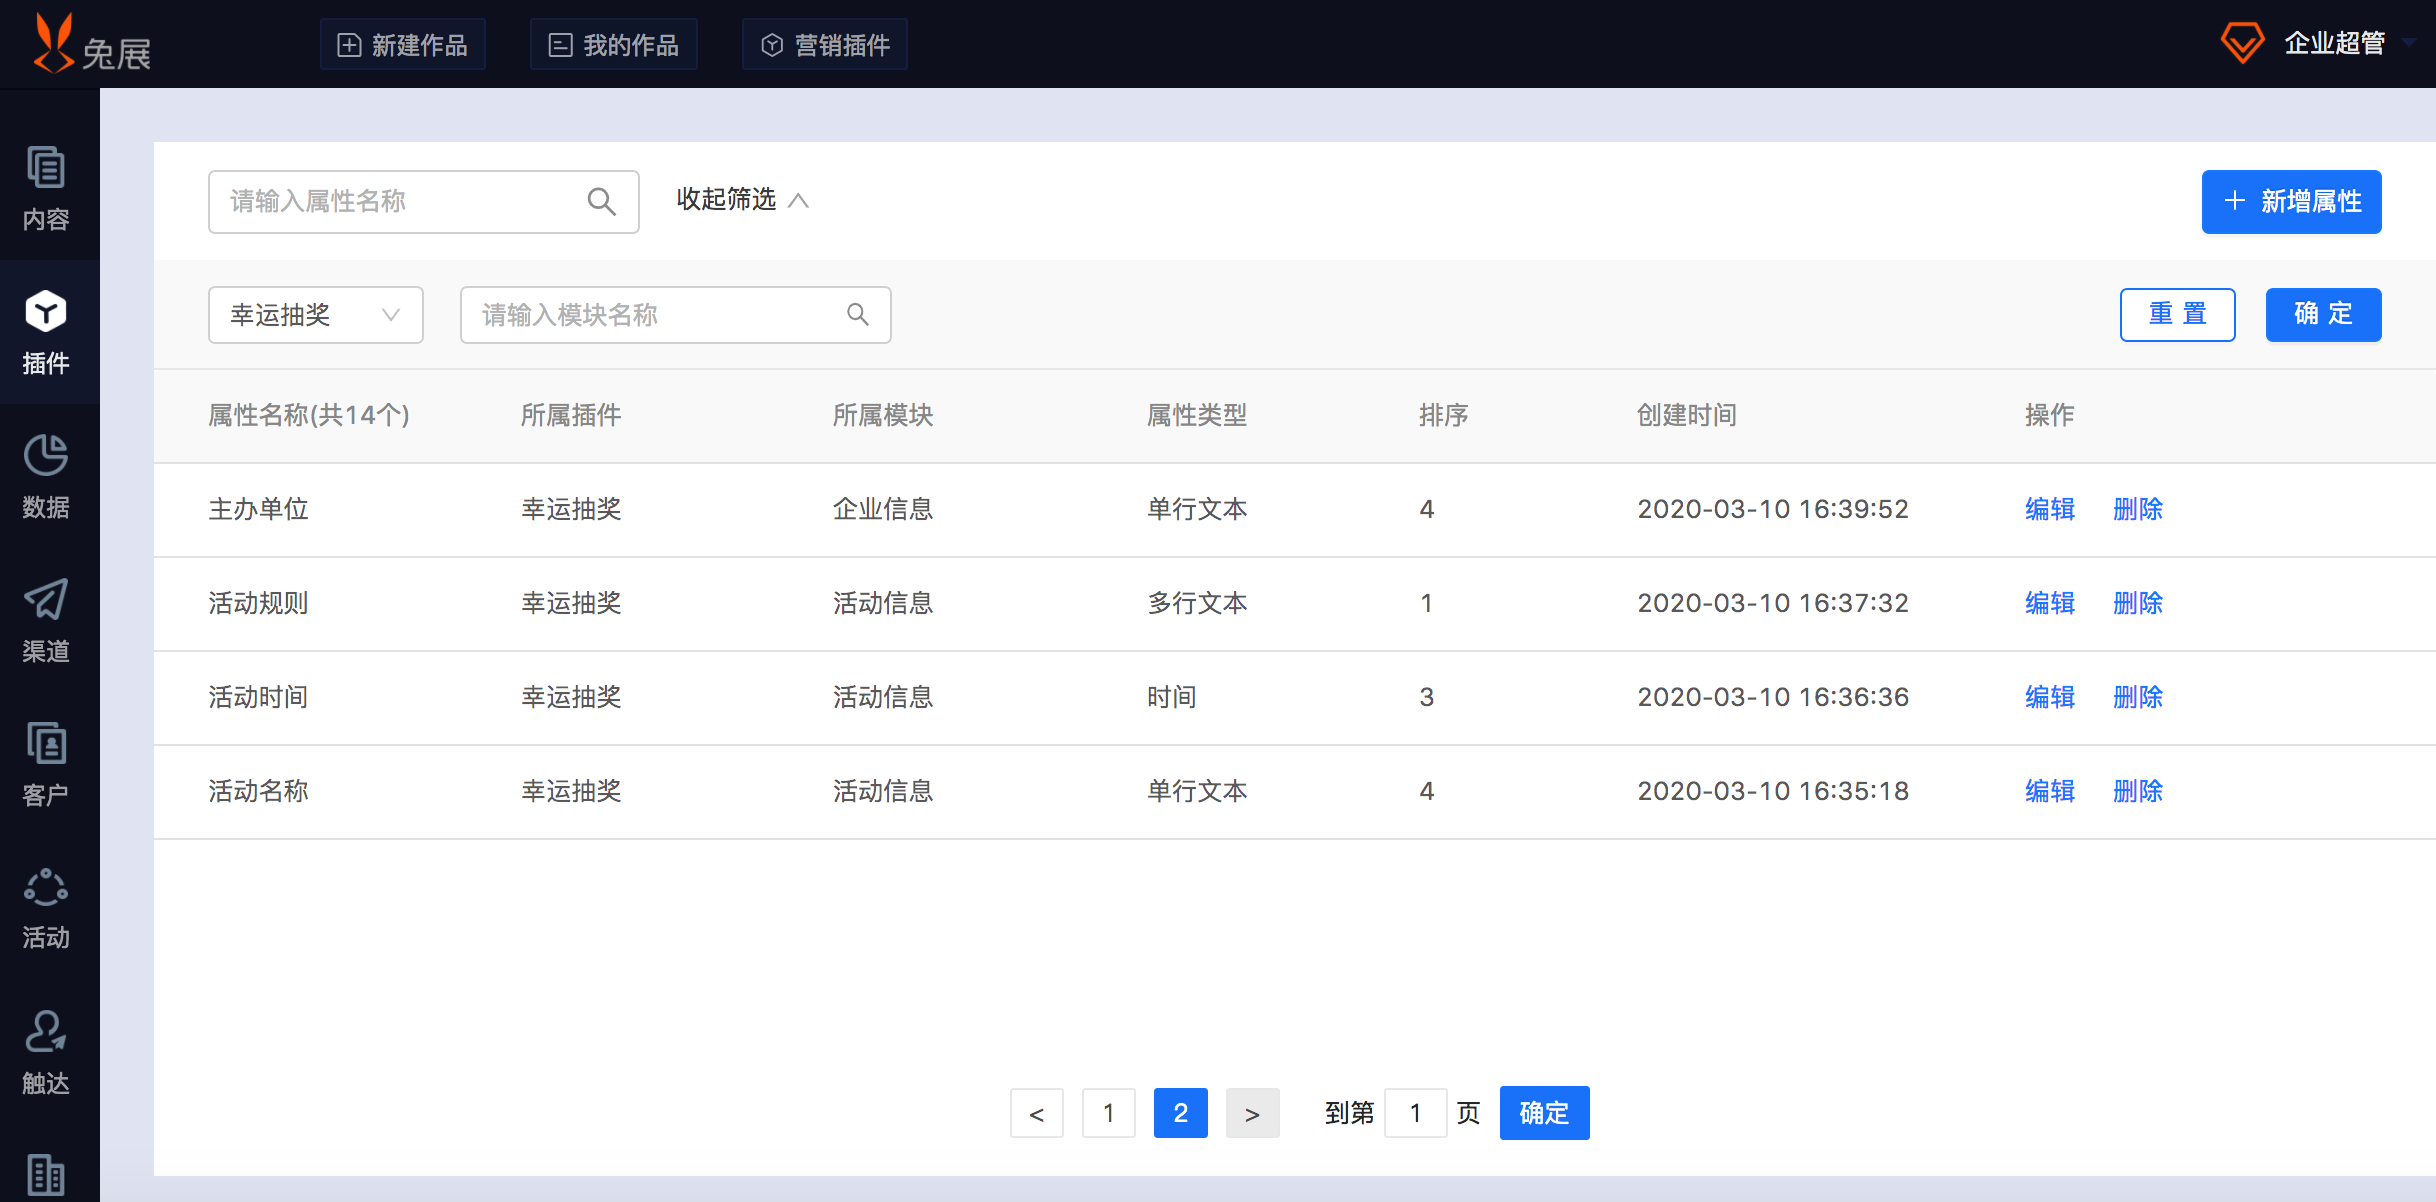The image size is (2436, 1202).
Task: Click the 多行文本 type cell
Action: coord(1197,603)
